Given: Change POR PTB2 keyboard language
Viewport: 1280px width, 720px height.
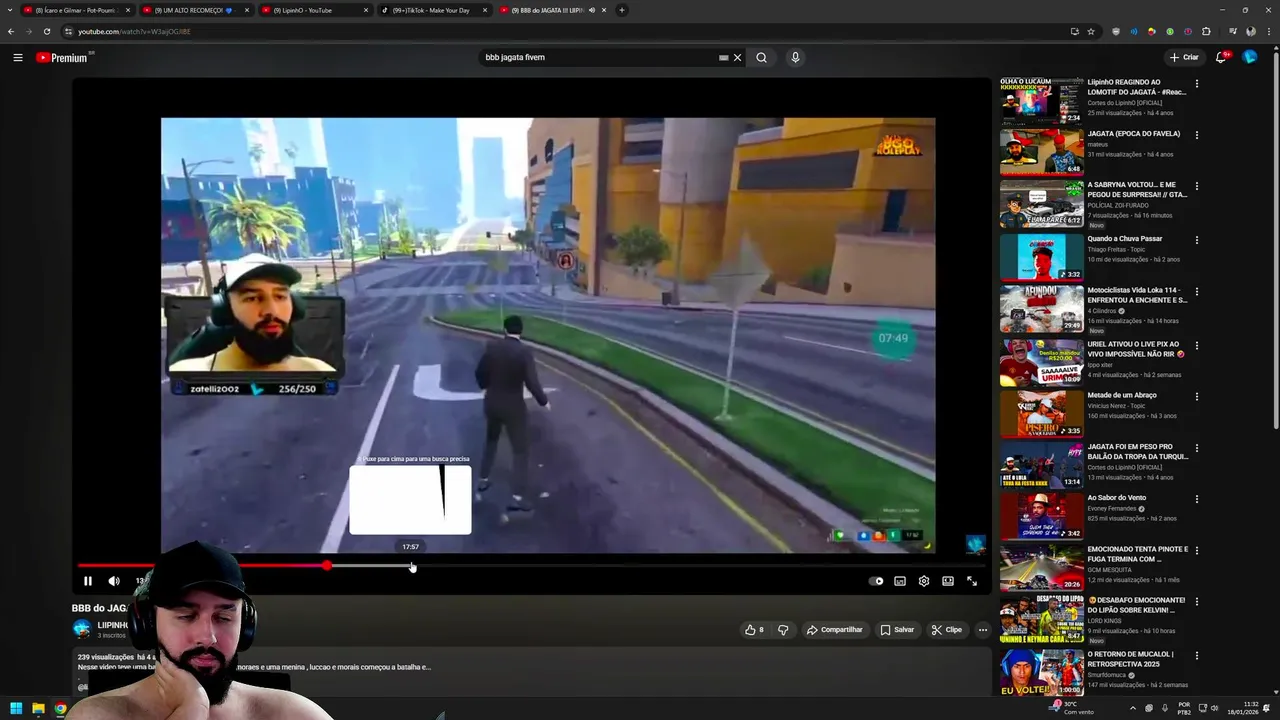Looking at the screenshot, I should [1184, 708].
